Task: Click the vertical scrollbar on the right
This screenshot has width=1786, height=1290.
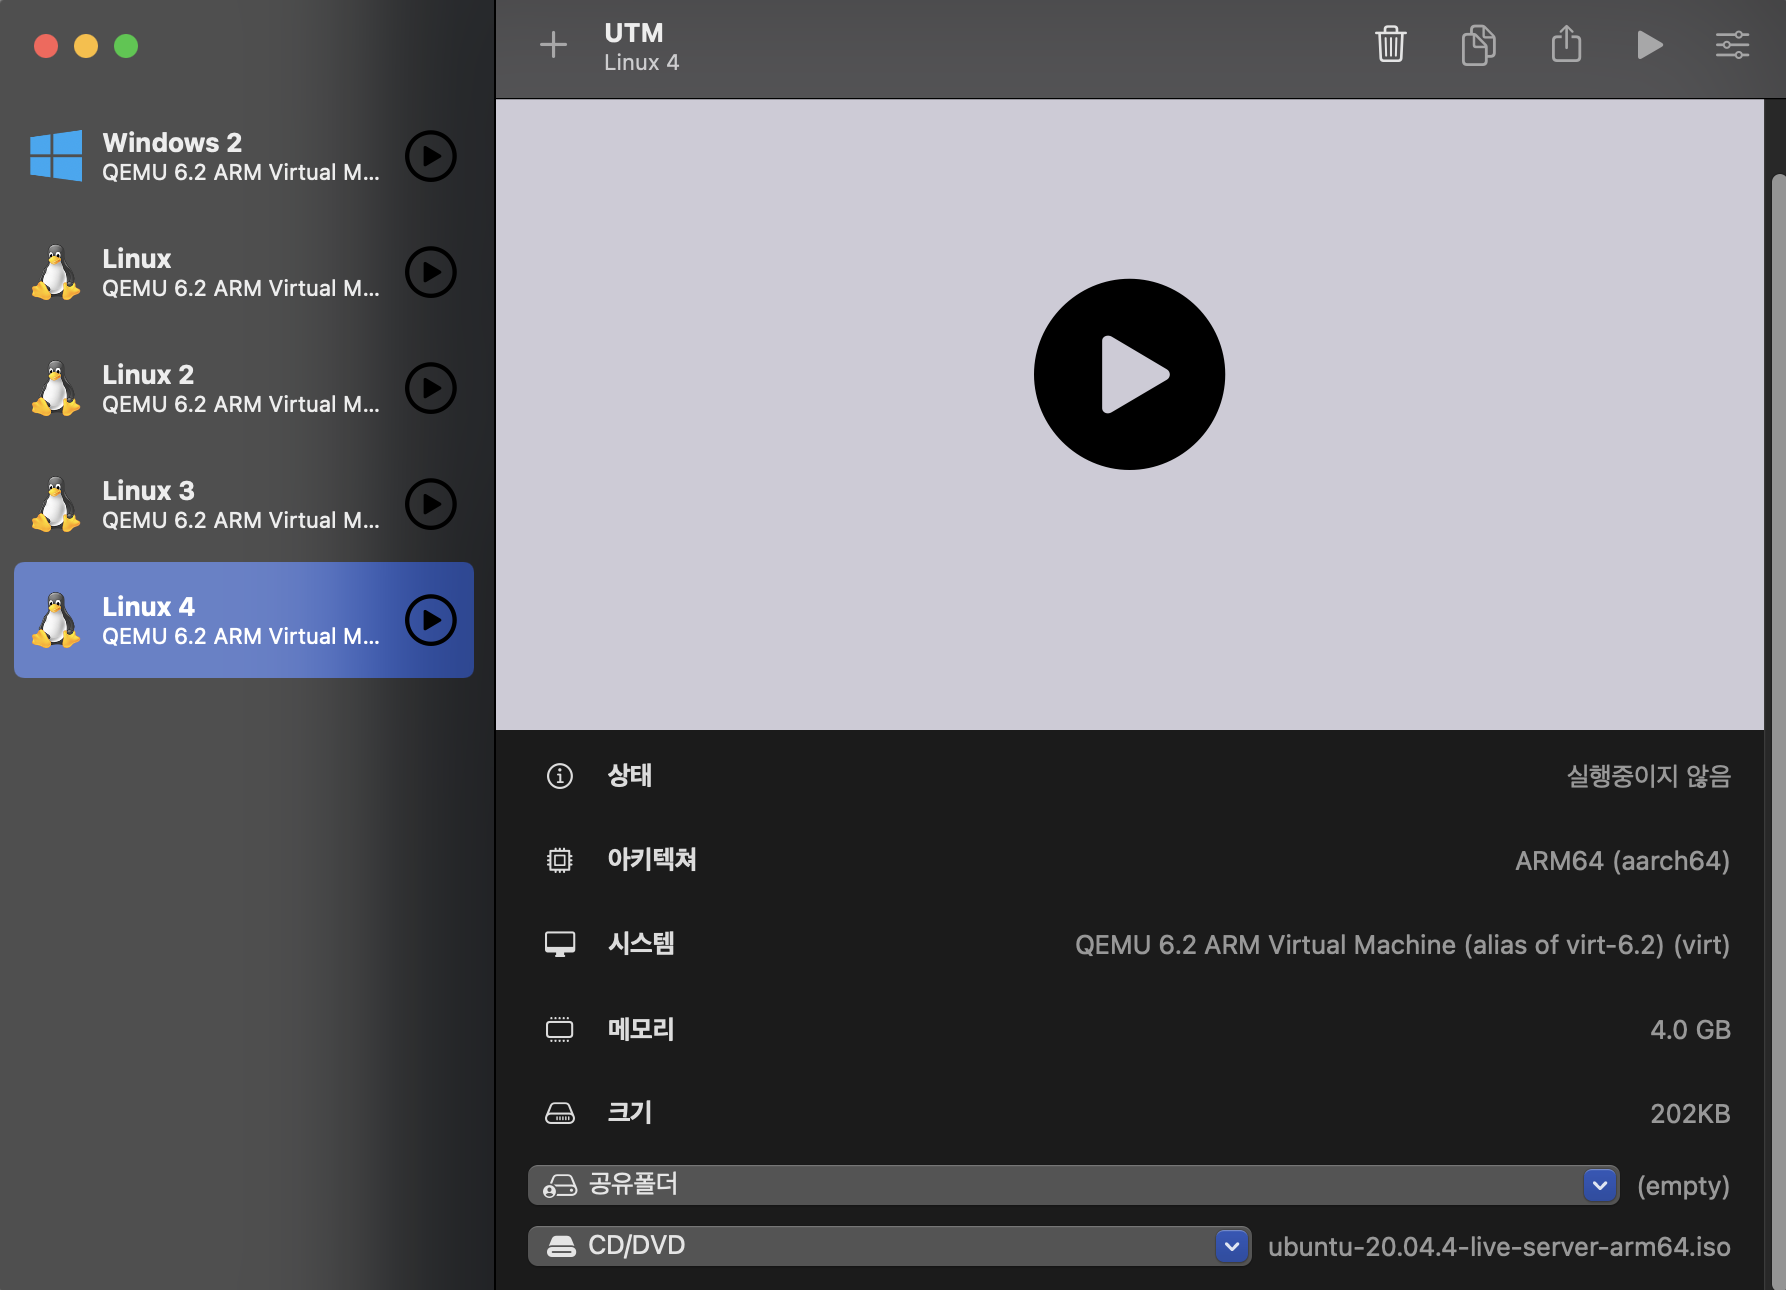Action: pyautogui.click(x=1778, y=730)
